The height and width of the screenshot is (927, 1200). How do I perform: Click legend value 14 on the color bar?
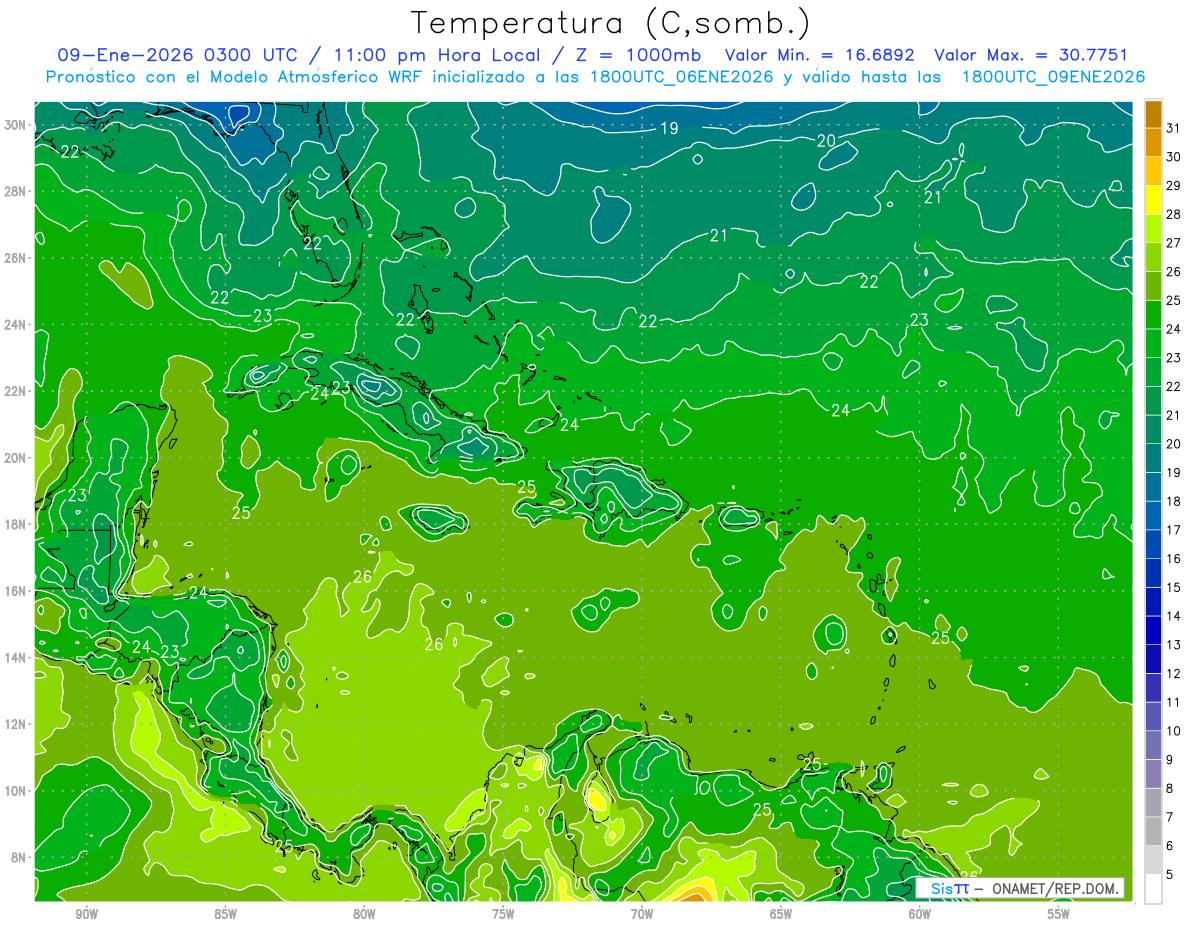point(1173,616)
